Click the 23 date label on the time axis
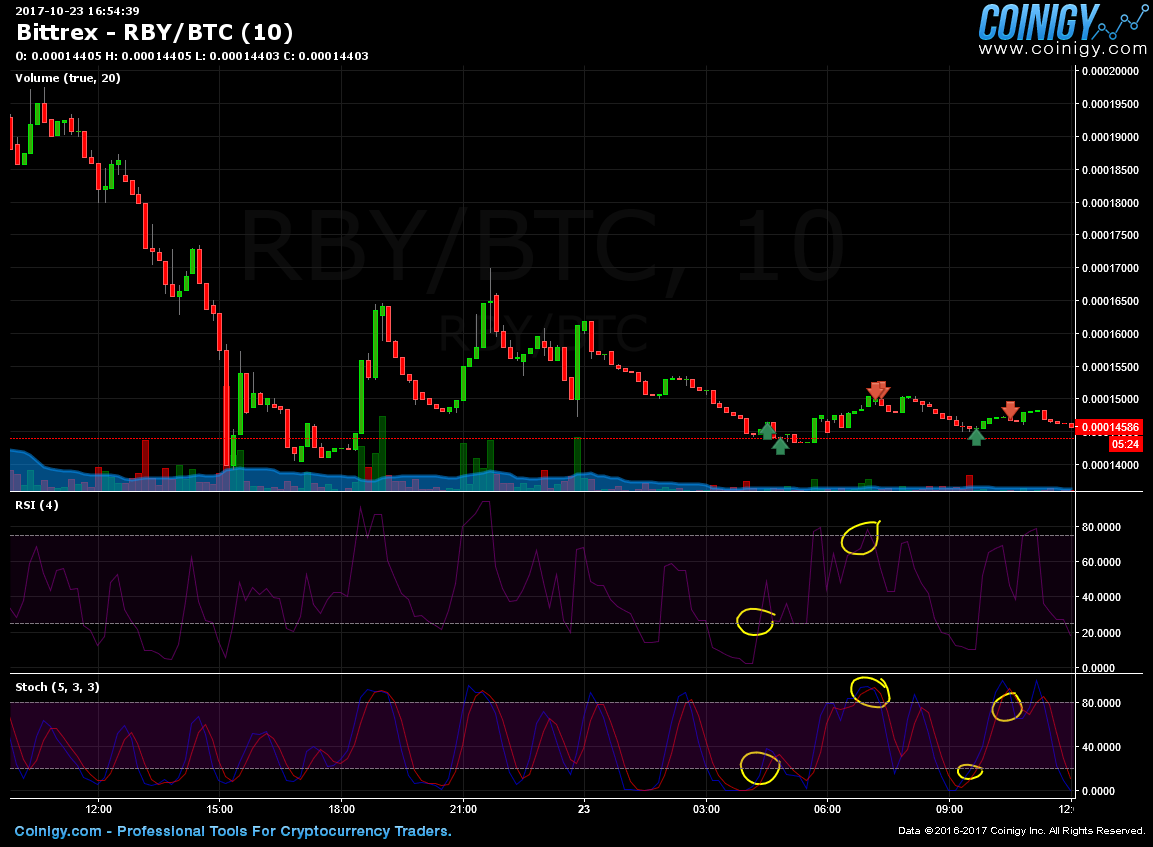Image resolution: width=1153 pixels, height=847 pixels. click(584, 809)
